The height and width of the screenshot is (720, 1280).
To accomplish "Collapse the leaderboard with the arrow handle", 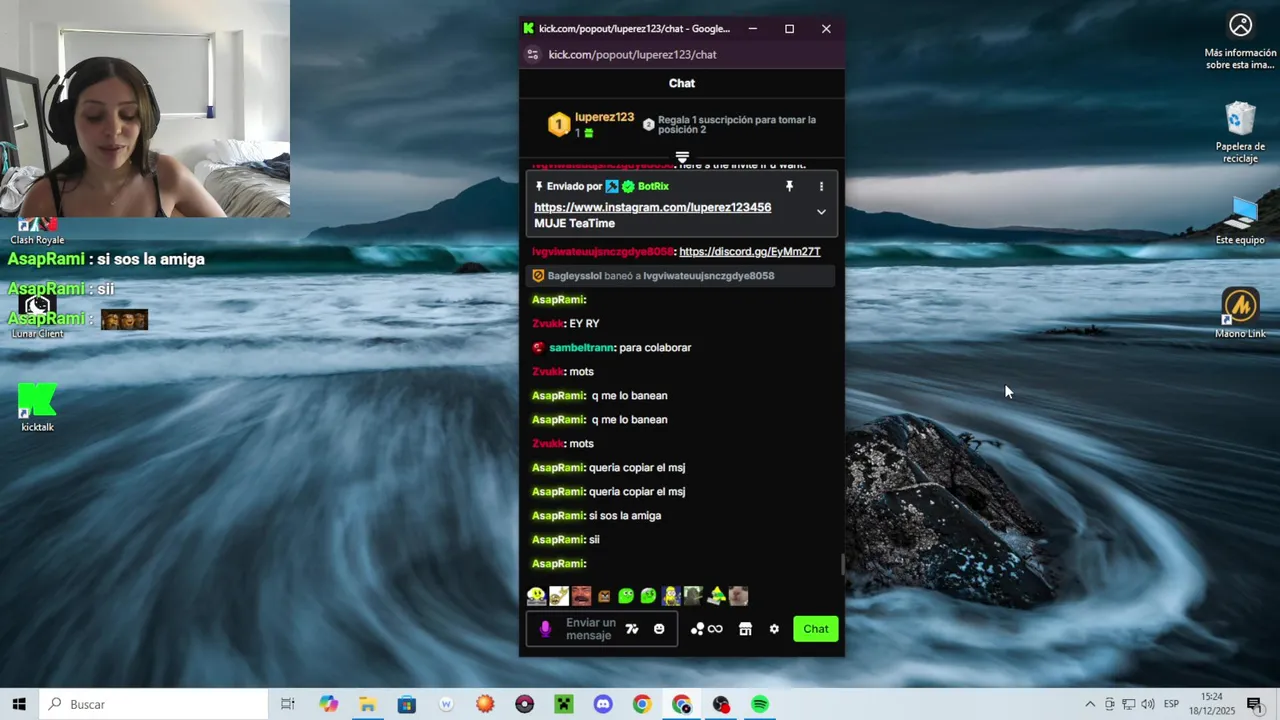I will 682,157.
